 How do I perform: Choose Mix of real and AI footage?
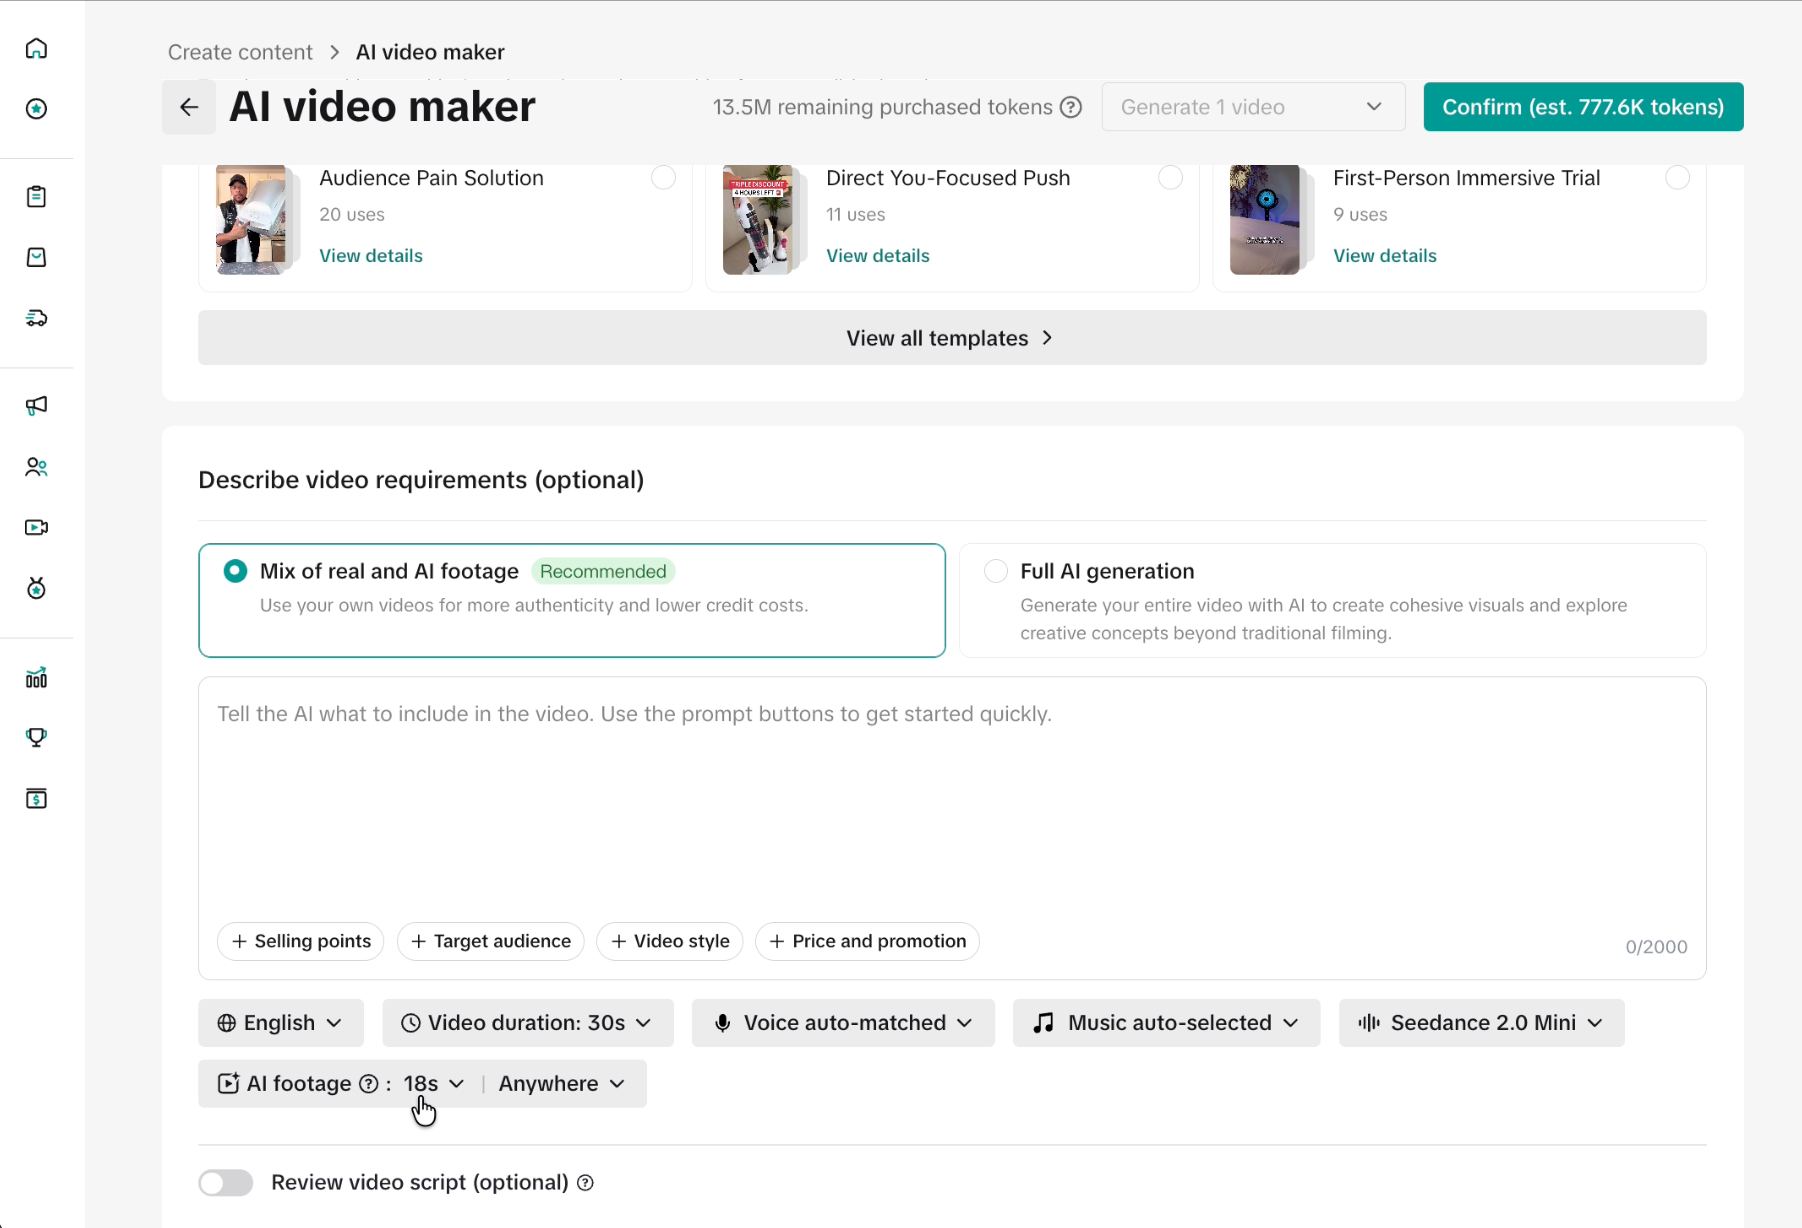572,600
